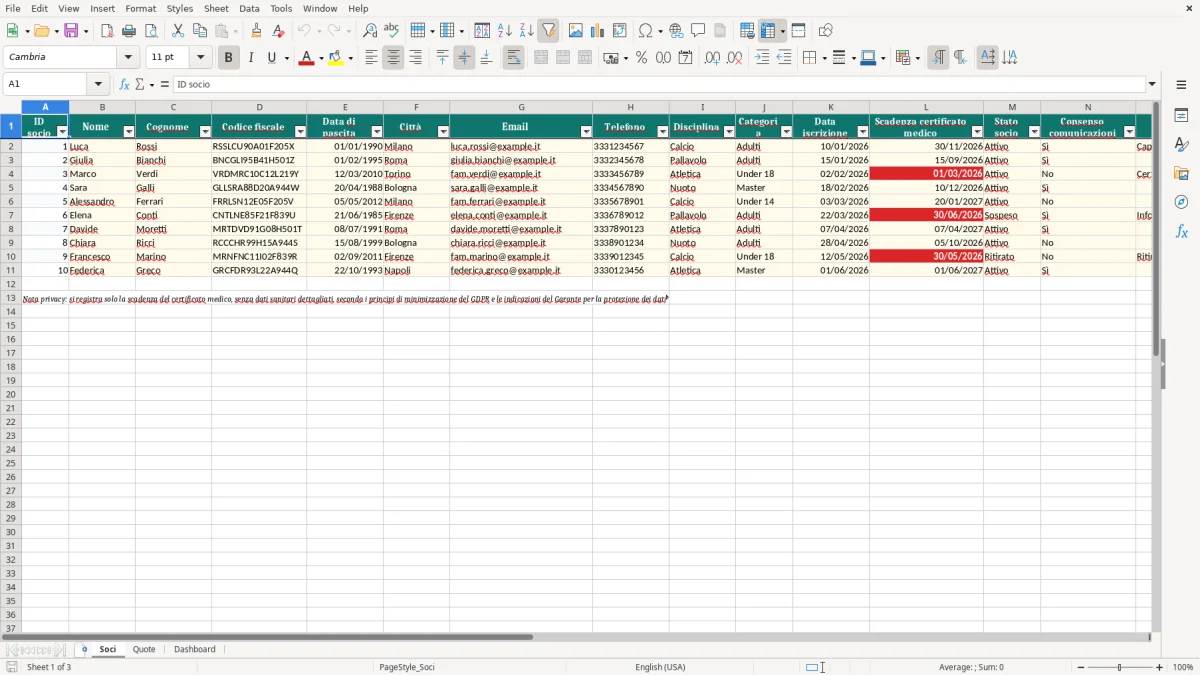
Task: Clear direct formatting
Action: tap(278, 31)
